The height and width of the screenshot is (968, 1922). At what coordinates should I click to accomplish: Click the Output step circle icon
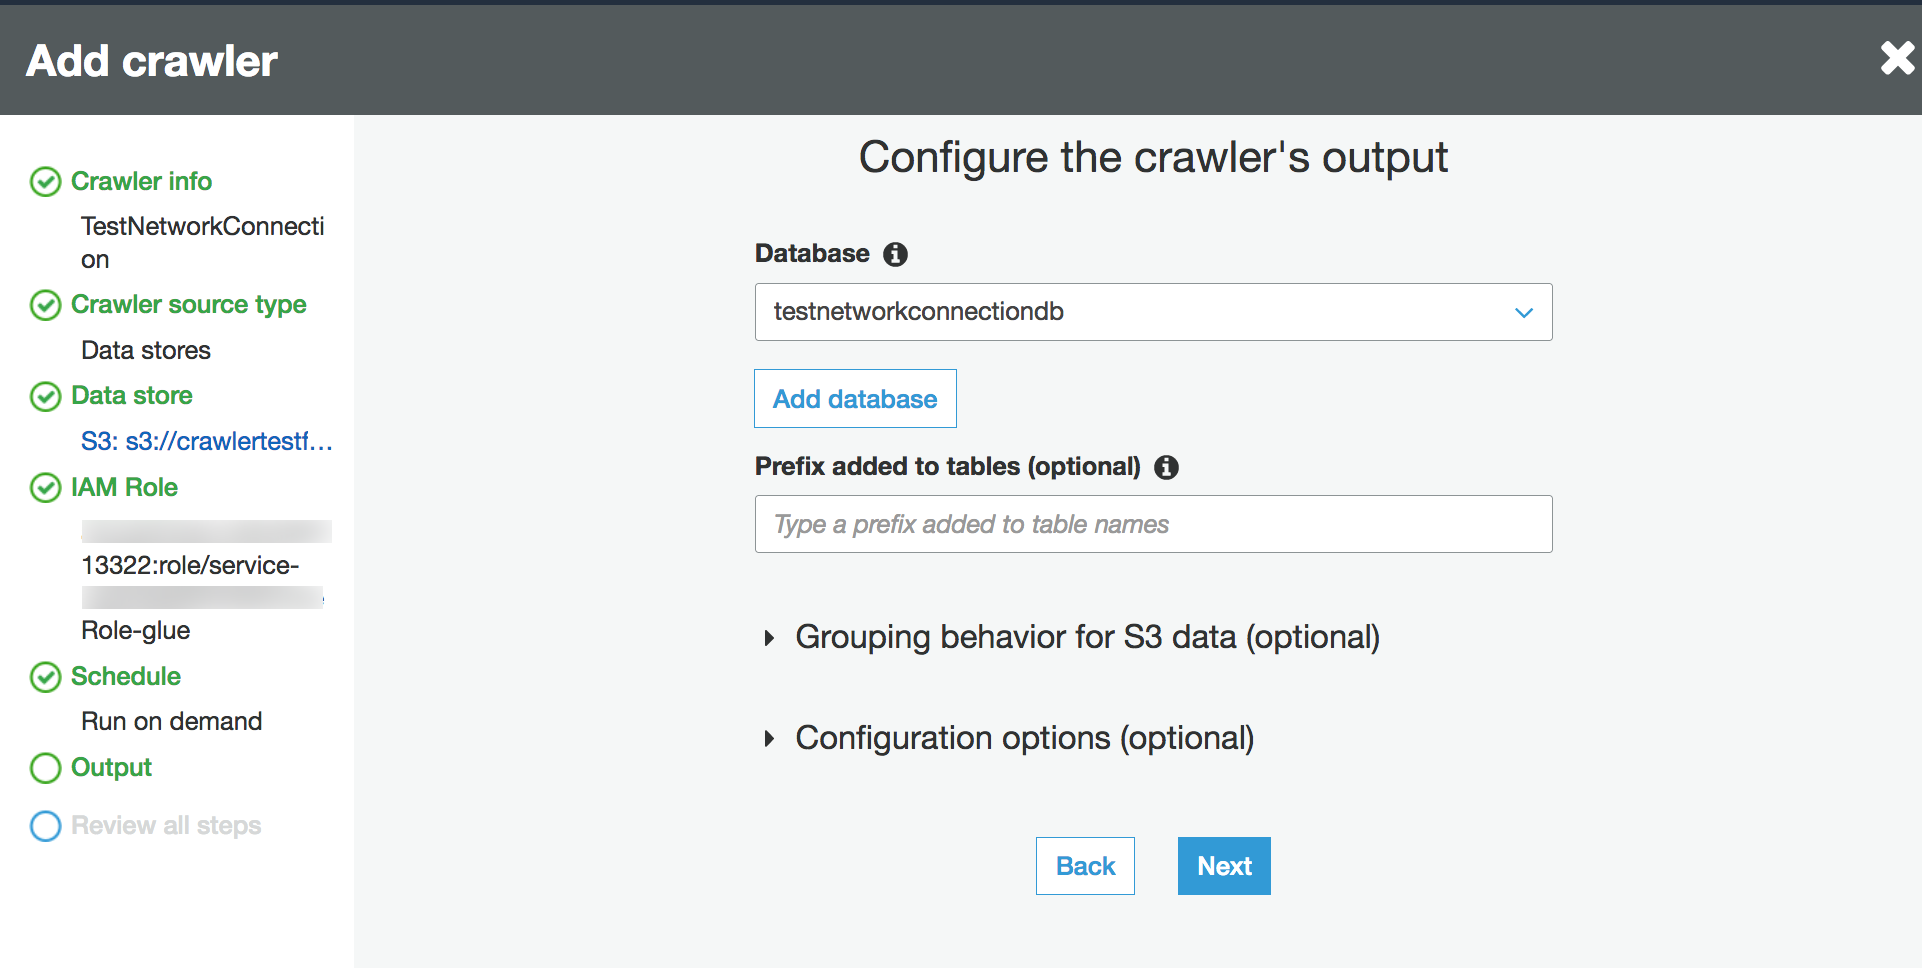pos(45,768)
